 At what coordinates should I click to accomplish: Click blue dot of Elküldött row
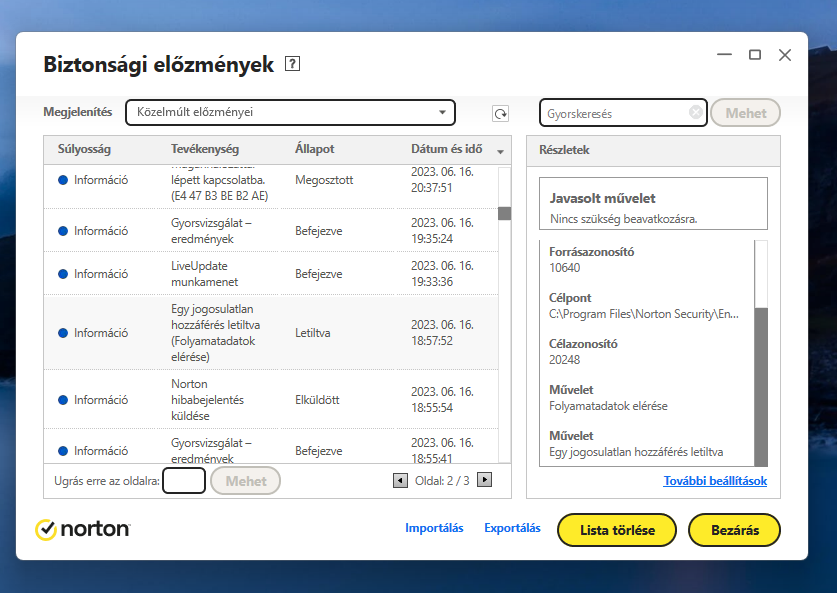pyautogui.click(x=63, y=400)
